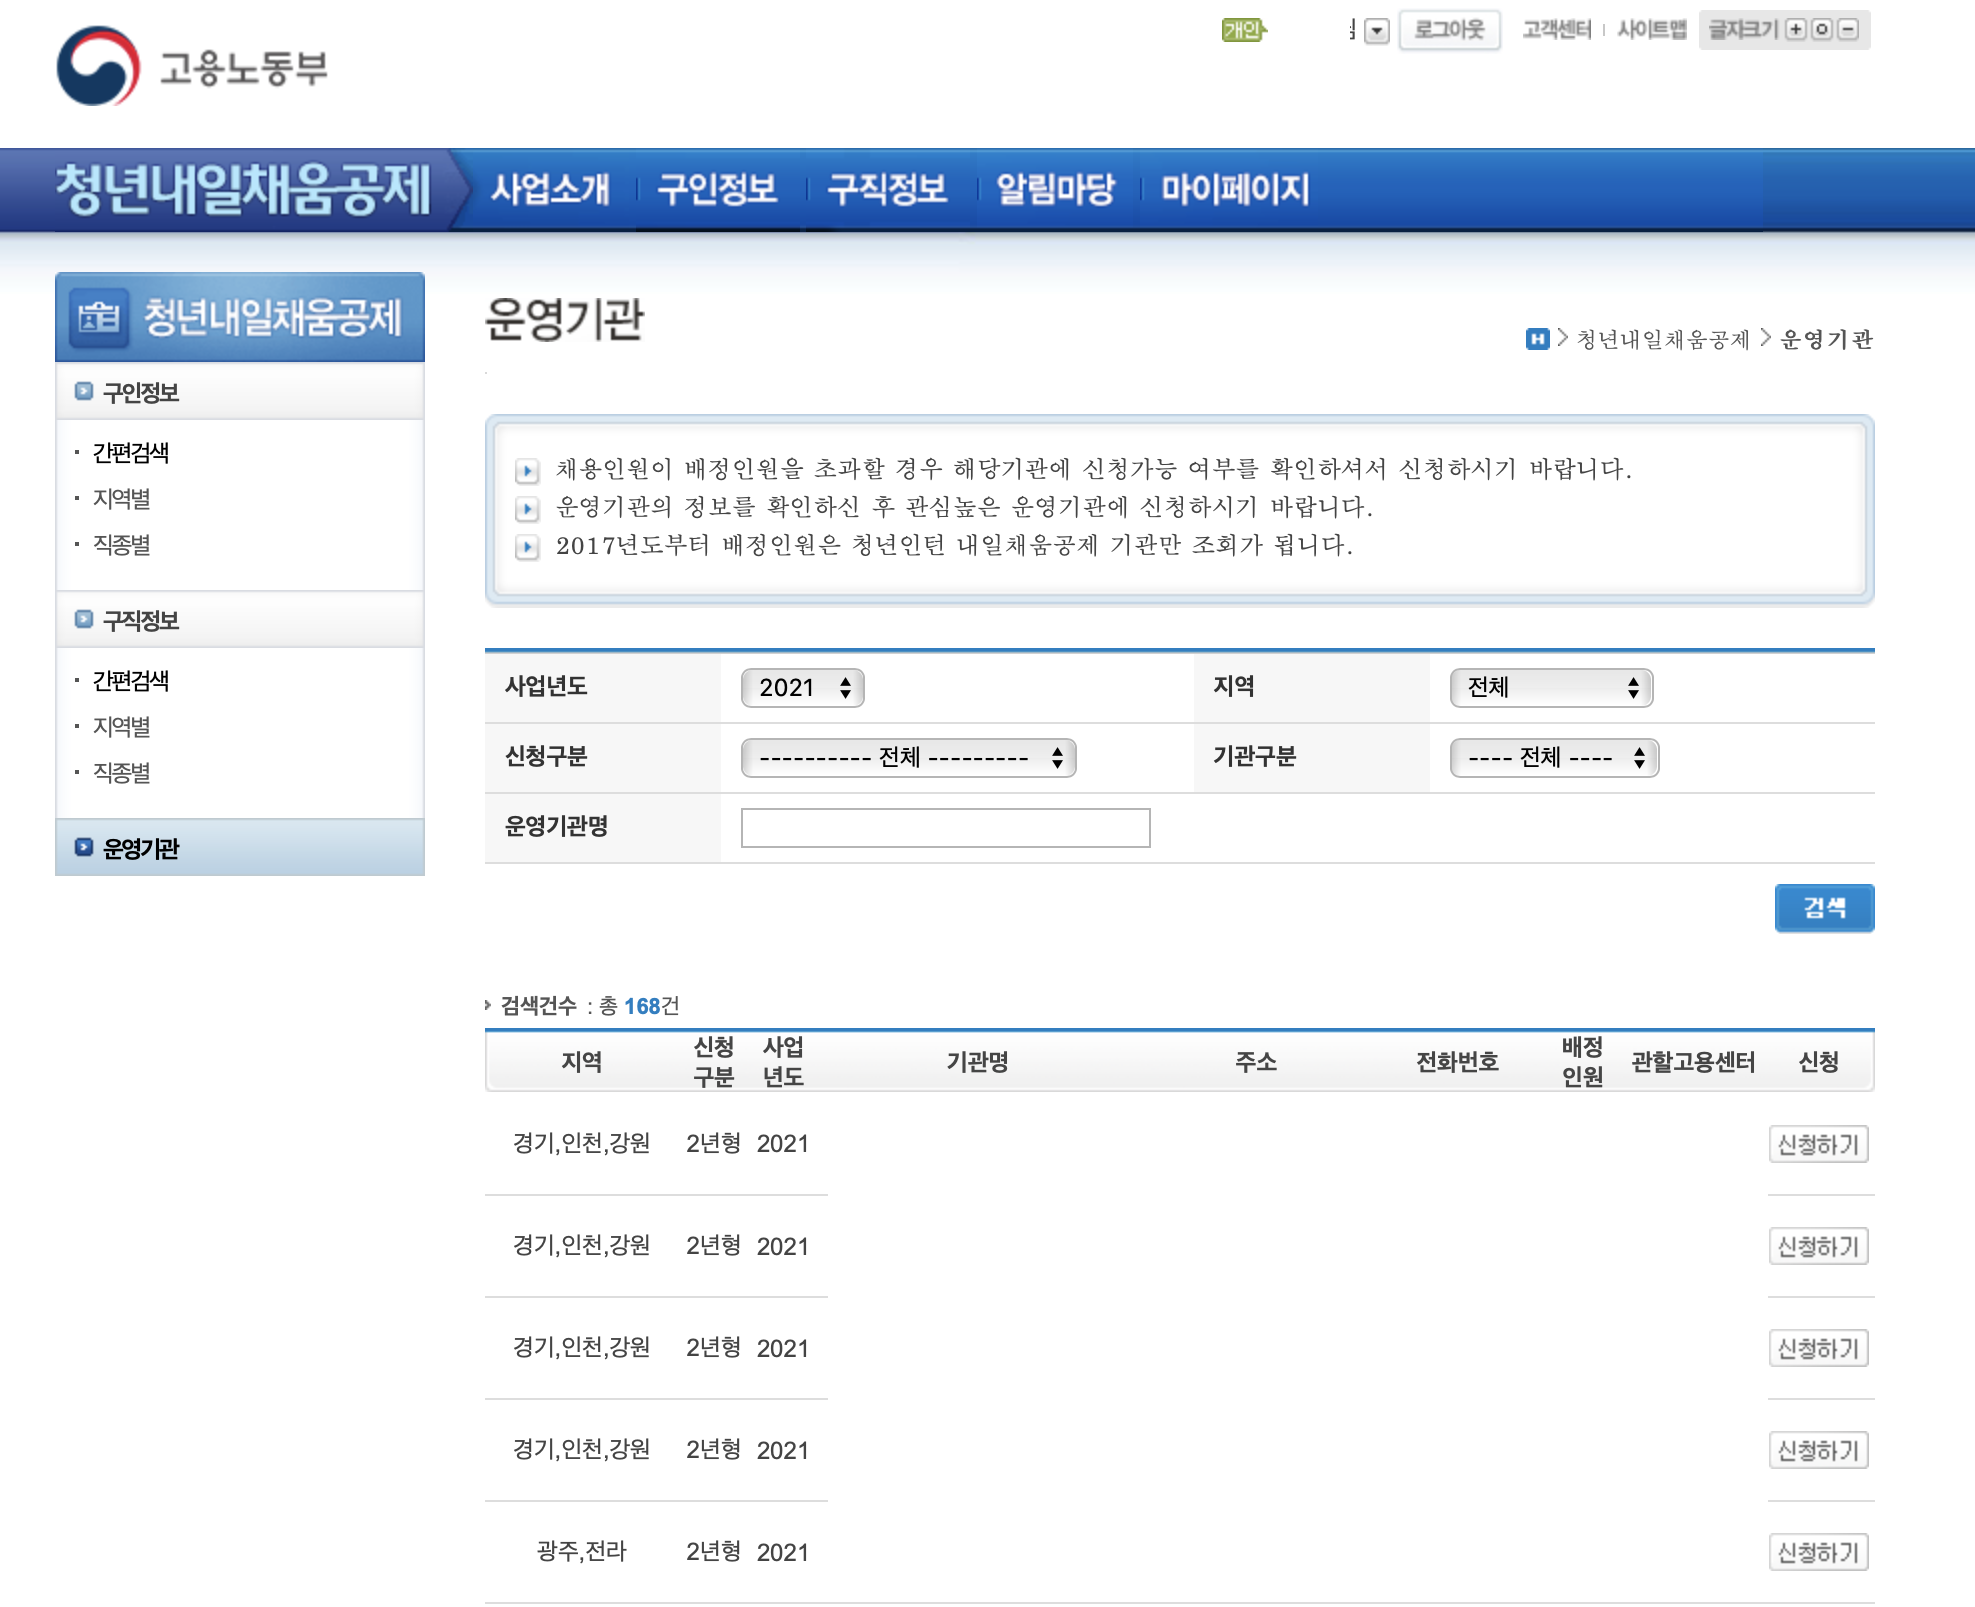
Task: Click the font size increase plus icon
Action: tap(1796, 30)
